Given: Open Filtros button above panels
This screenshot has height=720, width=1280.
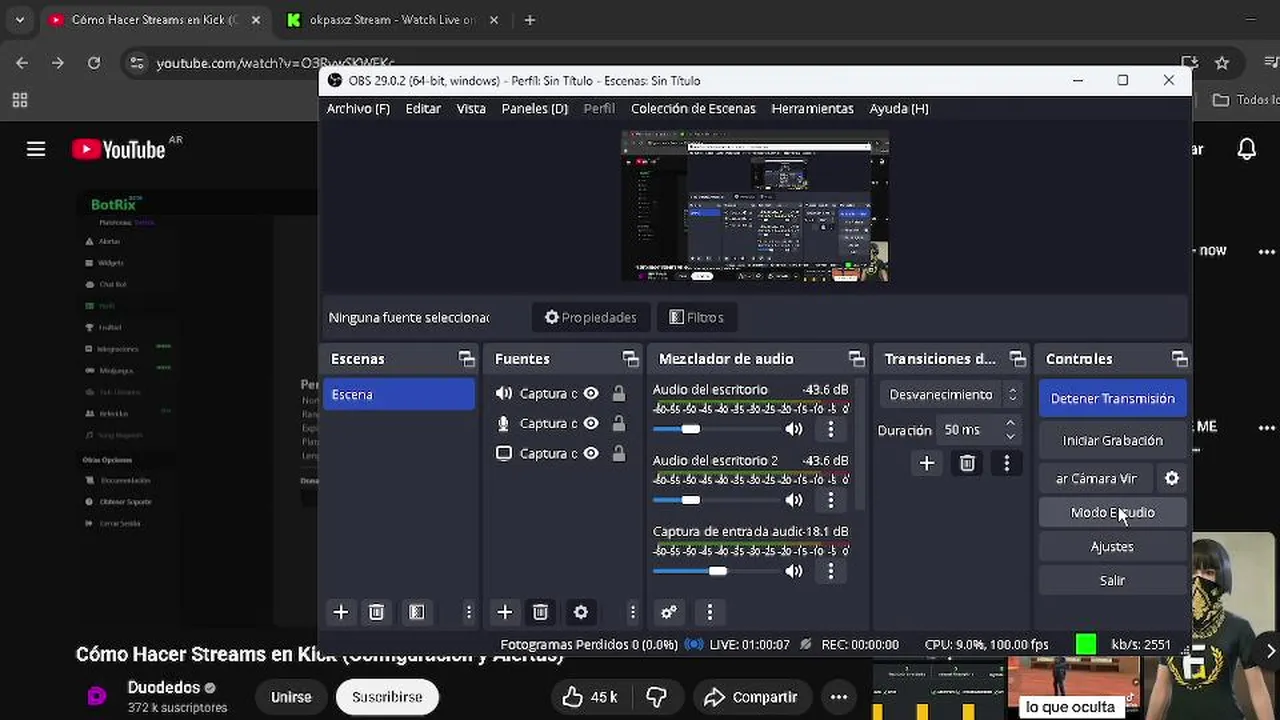Looking at the screenshot, I should click(x=696, y=317).
